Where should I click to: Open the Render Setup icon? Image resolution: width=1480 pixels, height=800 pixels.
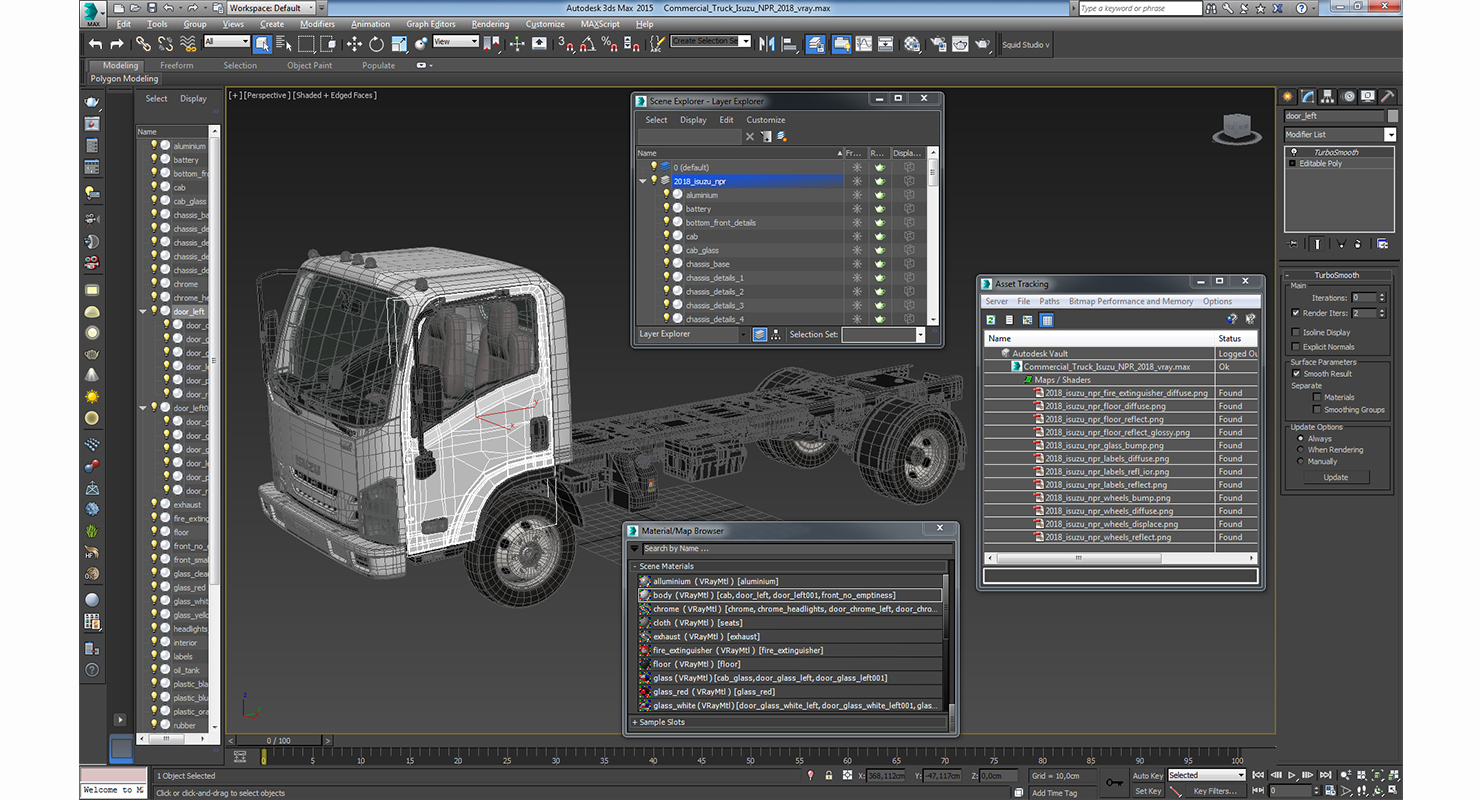click(x=938, y=44)
